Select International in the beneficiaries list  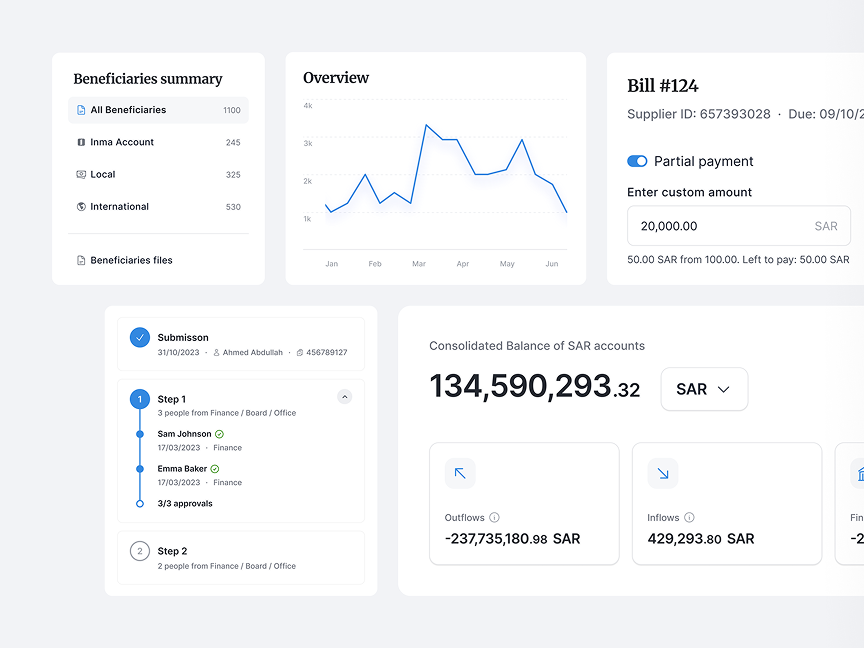pos(158,207)
